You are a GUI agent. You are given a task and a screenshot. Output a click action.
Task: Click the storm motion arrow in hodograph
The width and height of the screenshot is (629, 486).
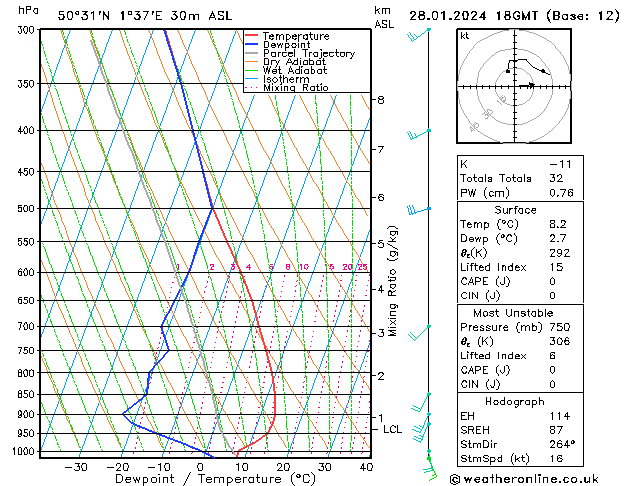(x=527, y=85)
